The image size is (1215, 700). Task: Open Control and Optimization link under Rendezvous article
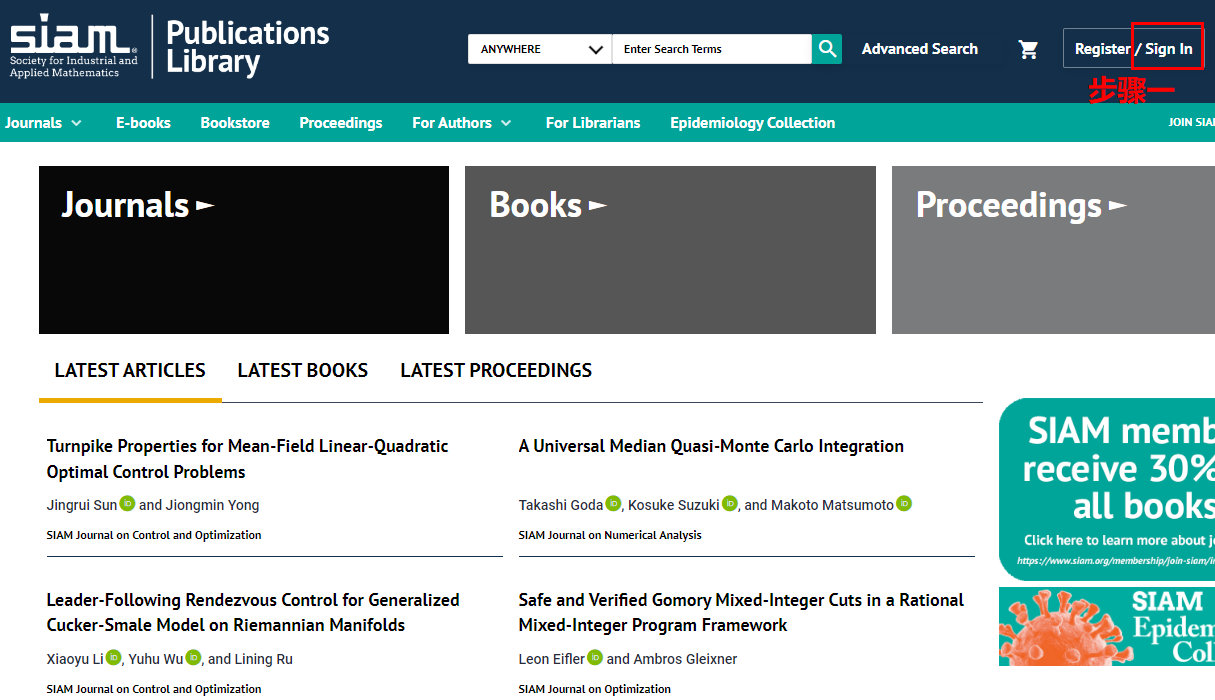[154, 689]
